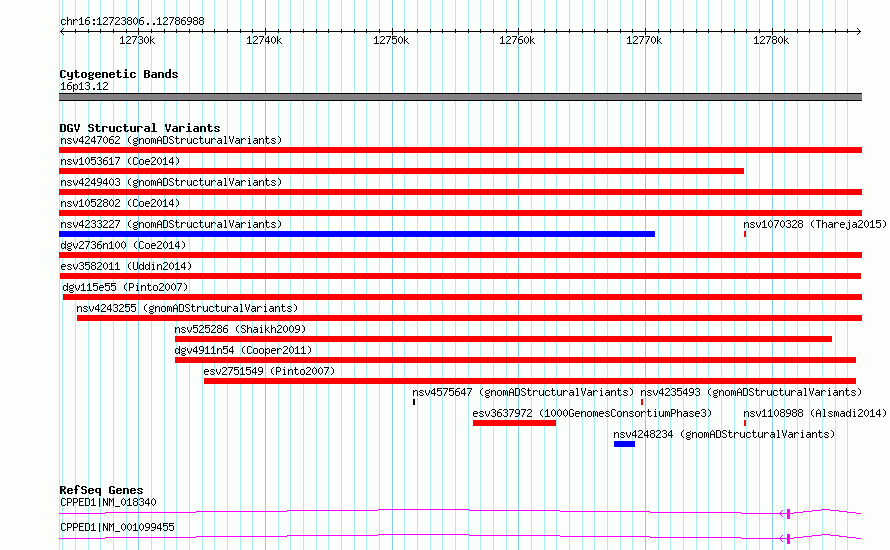The image size is (890, 550).
Task: Click the 12740k ruler tick label
Action: (264, 40)
